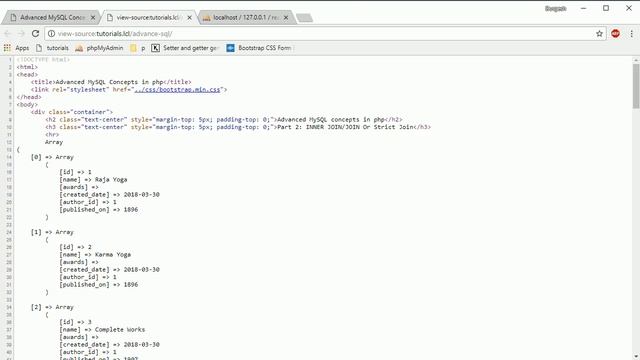Screen dimensions: 640x360
Task: Open the site info icon in the address bar
Action: pos(51,33)
